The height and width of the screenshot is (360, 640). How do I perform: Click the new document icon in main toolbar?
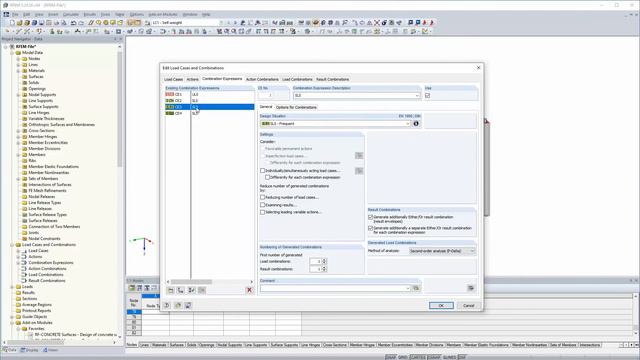(12, 23)
